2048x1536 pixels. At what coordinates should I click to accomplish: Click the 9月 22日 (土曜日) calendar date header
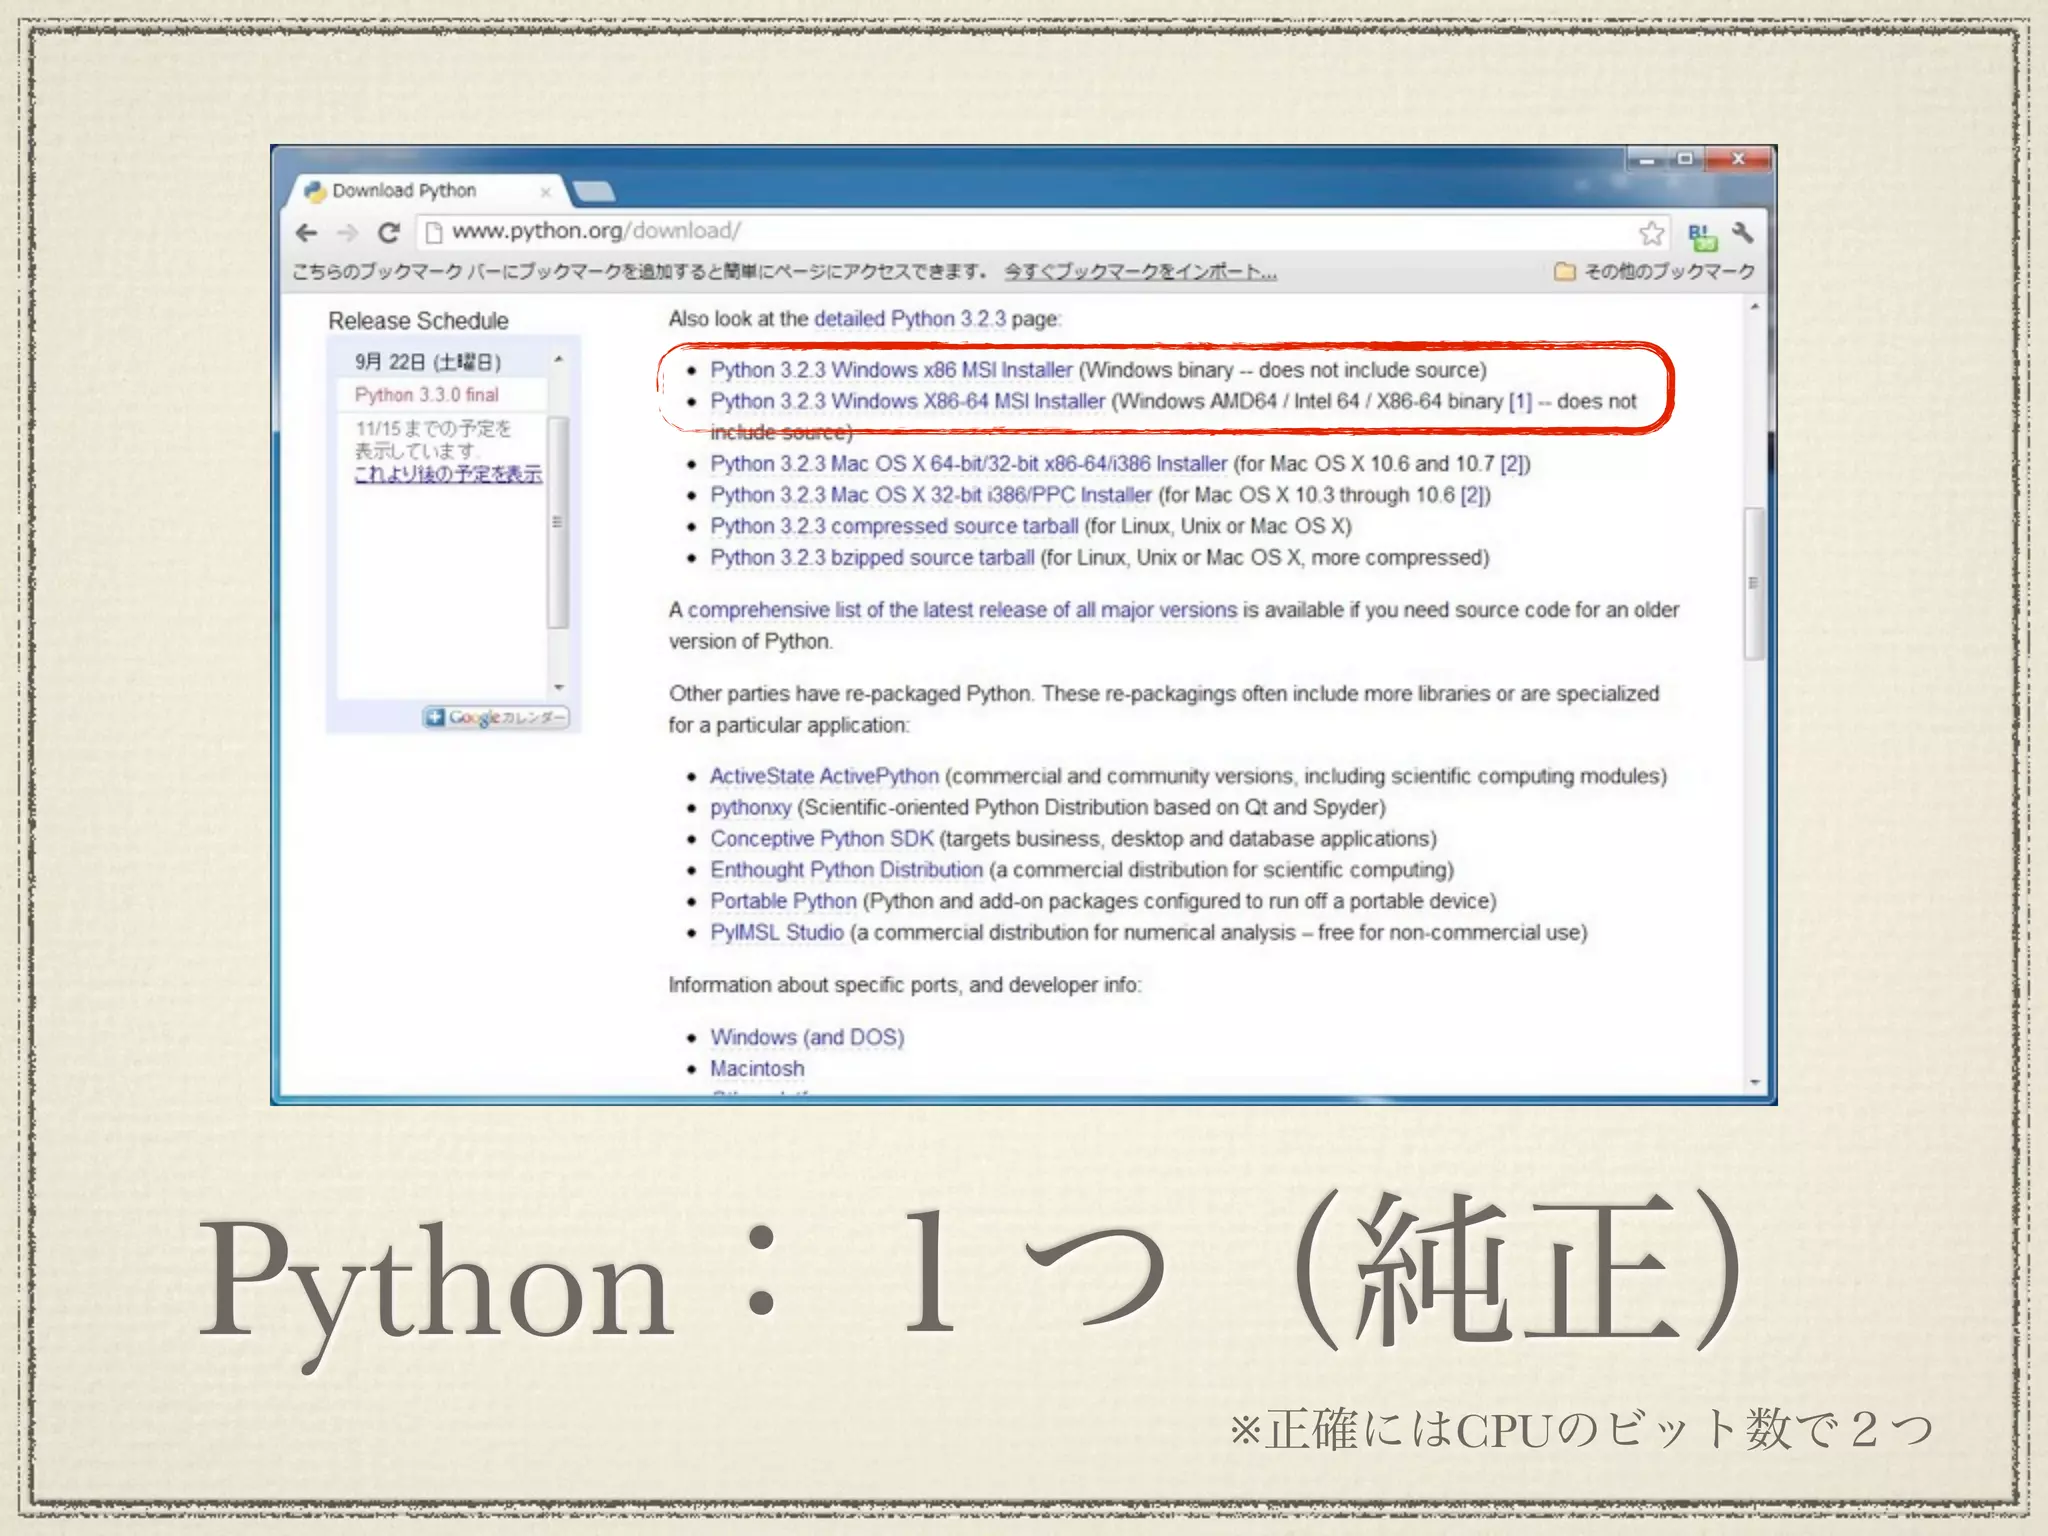point(428,362)
